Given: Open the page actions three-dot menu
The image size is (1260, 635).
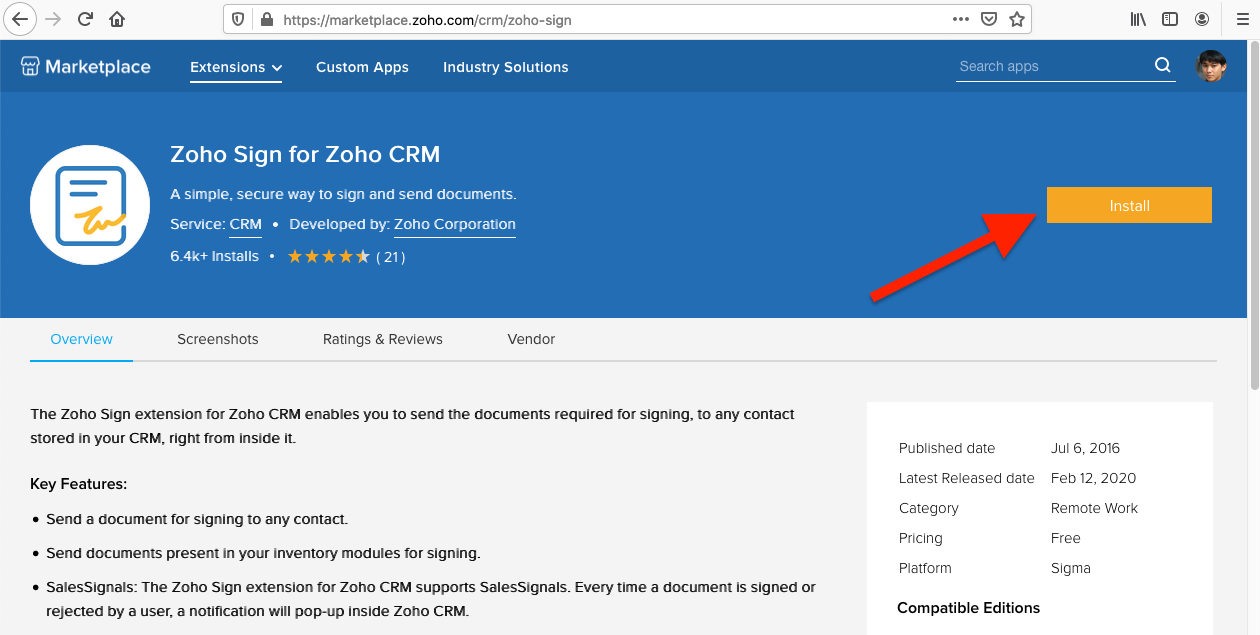Looking at the screenshot, I should point(961,19).
